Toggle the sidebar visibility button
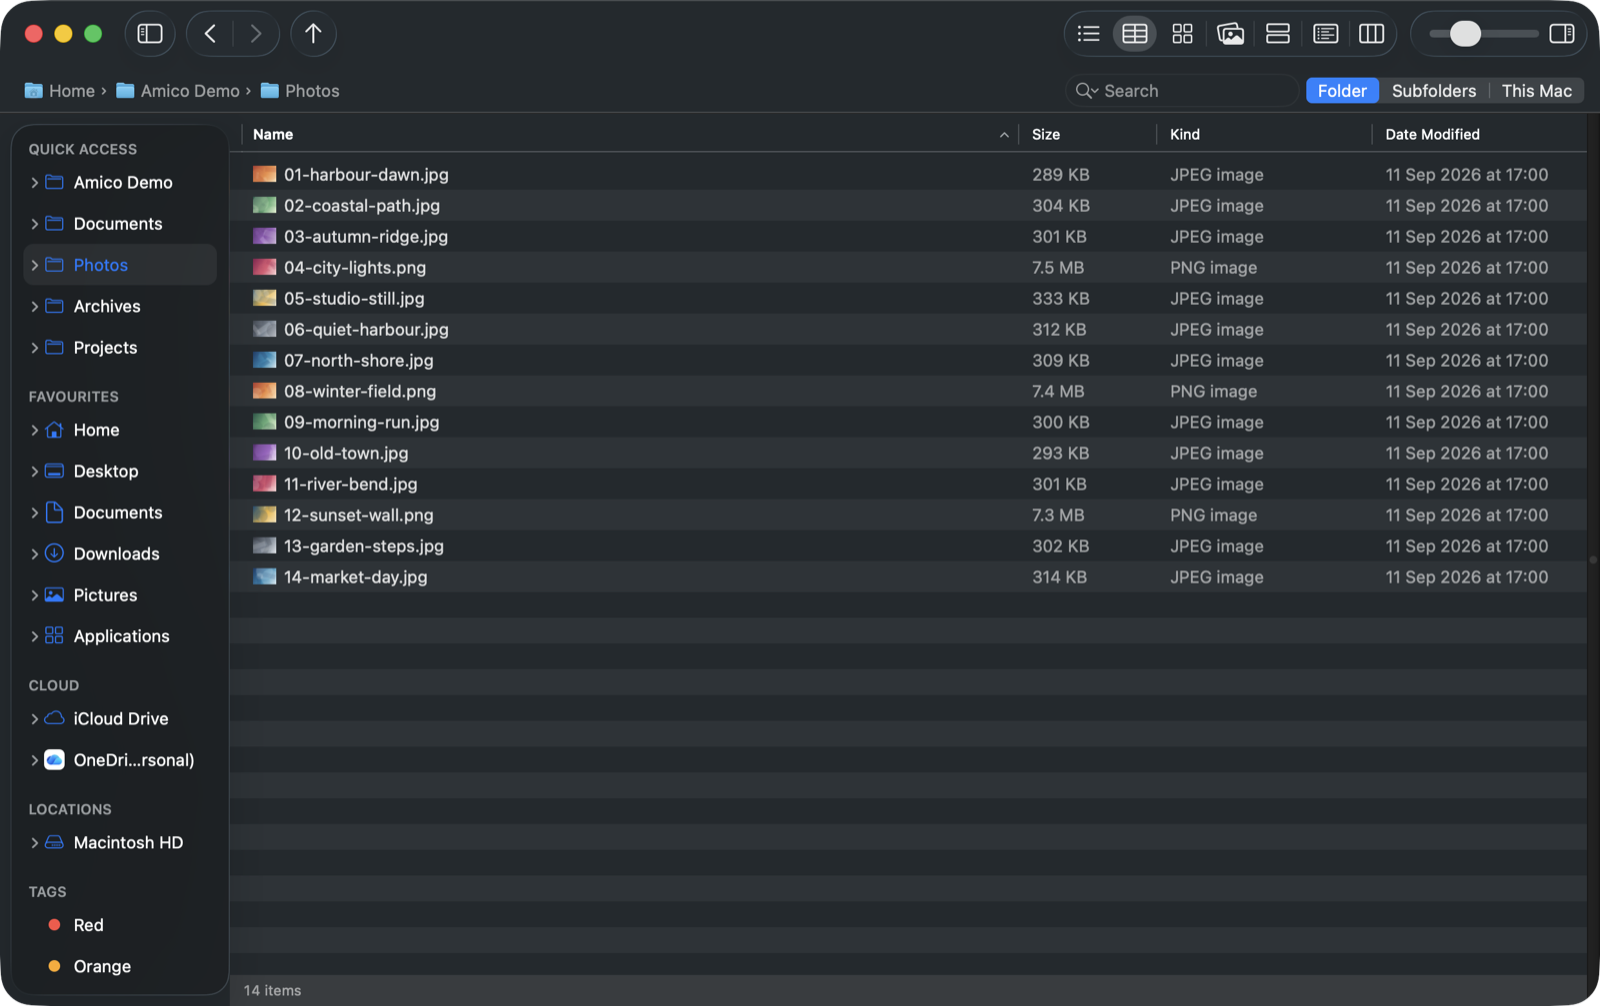This screenshot has height=1006, width=1600. (150, 34)
